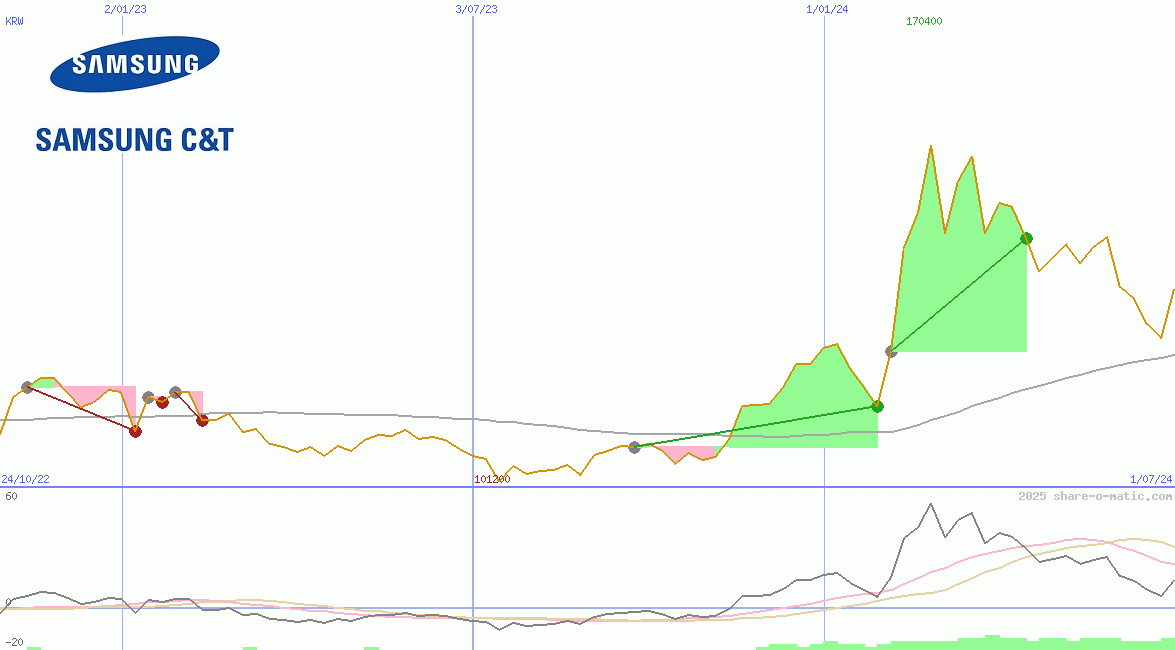
Task: Click the Samsung oval logo
Action: click(x=134, y=64)
